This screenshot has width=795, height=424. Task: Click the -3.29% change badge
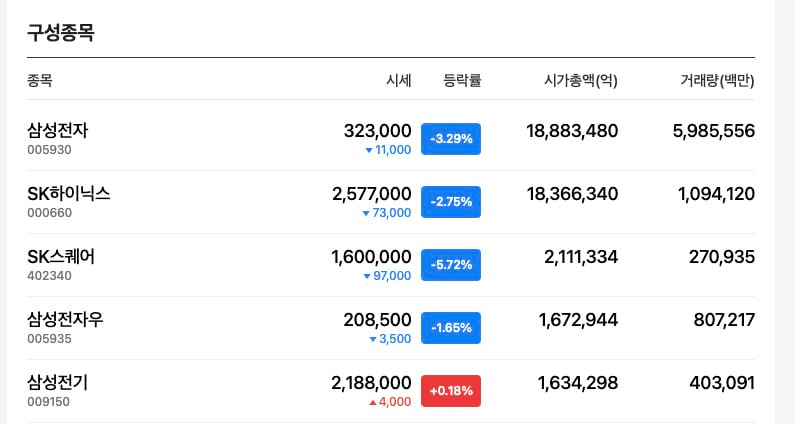451,138
